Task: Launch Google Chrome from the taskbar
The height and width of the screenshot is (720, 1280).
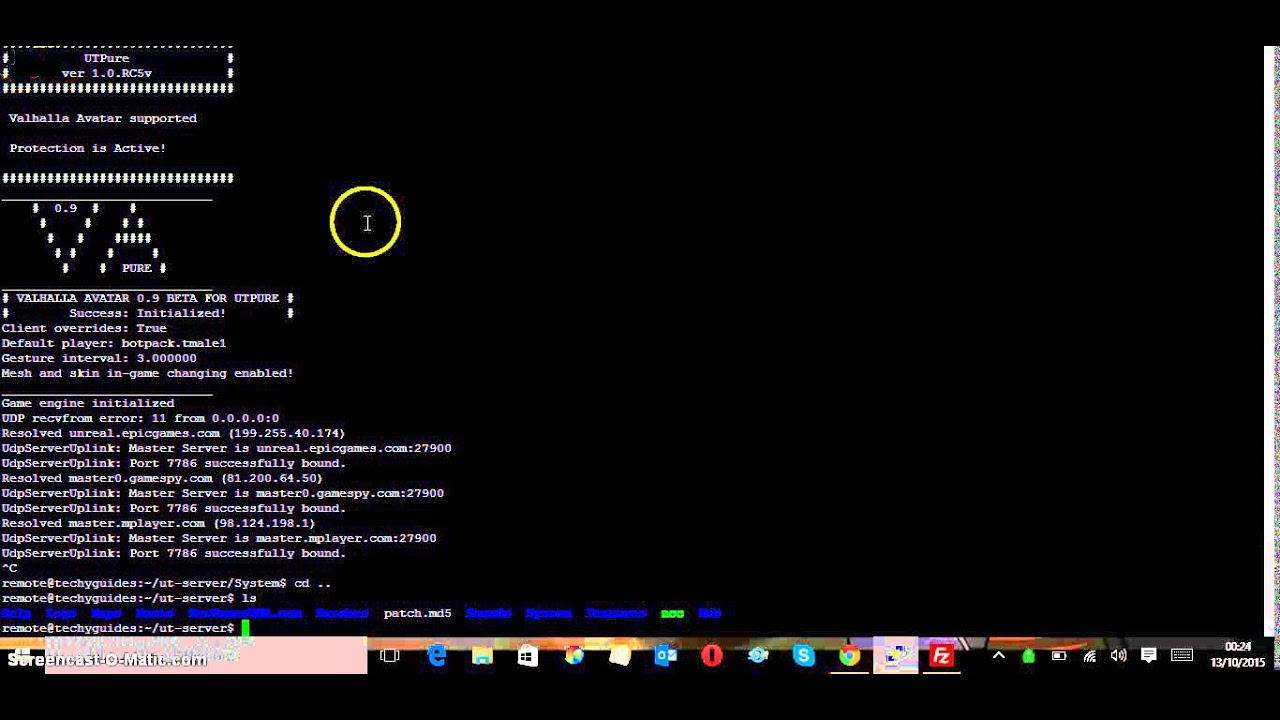Action: click(849, 656)
